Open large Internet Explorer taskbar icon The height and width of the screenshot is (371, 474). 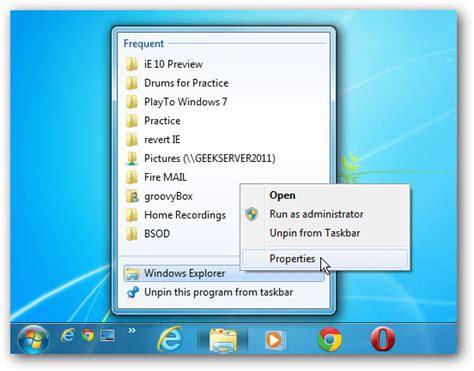[x=170, y=339]
